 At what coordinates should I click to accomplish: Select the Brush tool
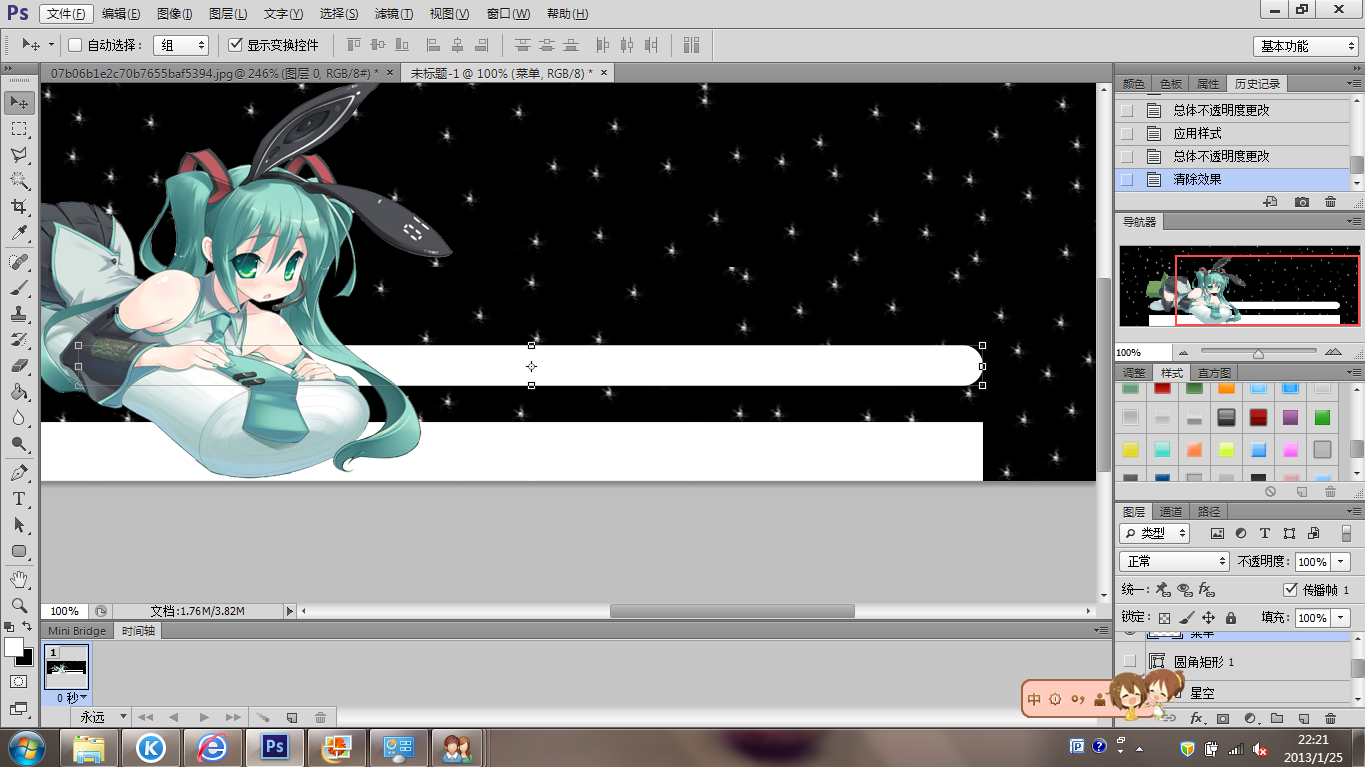[19, 288]
